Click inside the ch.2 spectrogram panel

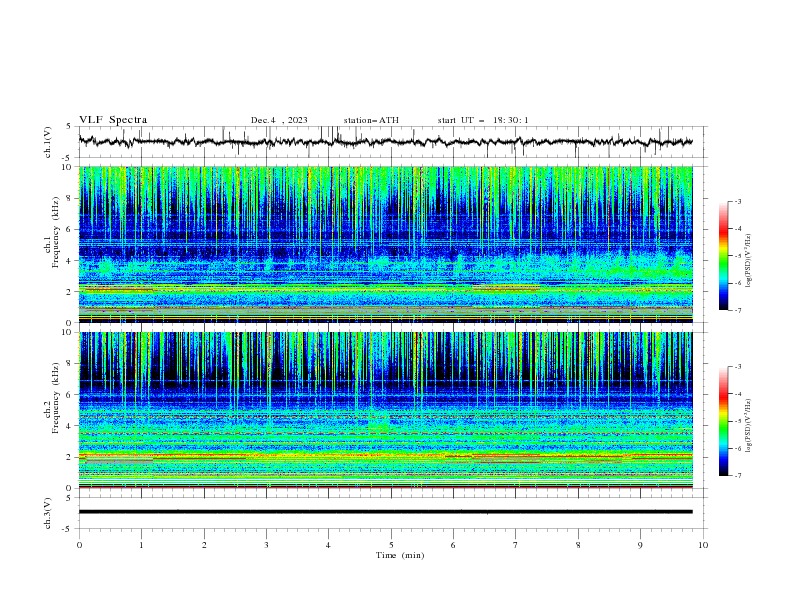[x=385, y=410]
